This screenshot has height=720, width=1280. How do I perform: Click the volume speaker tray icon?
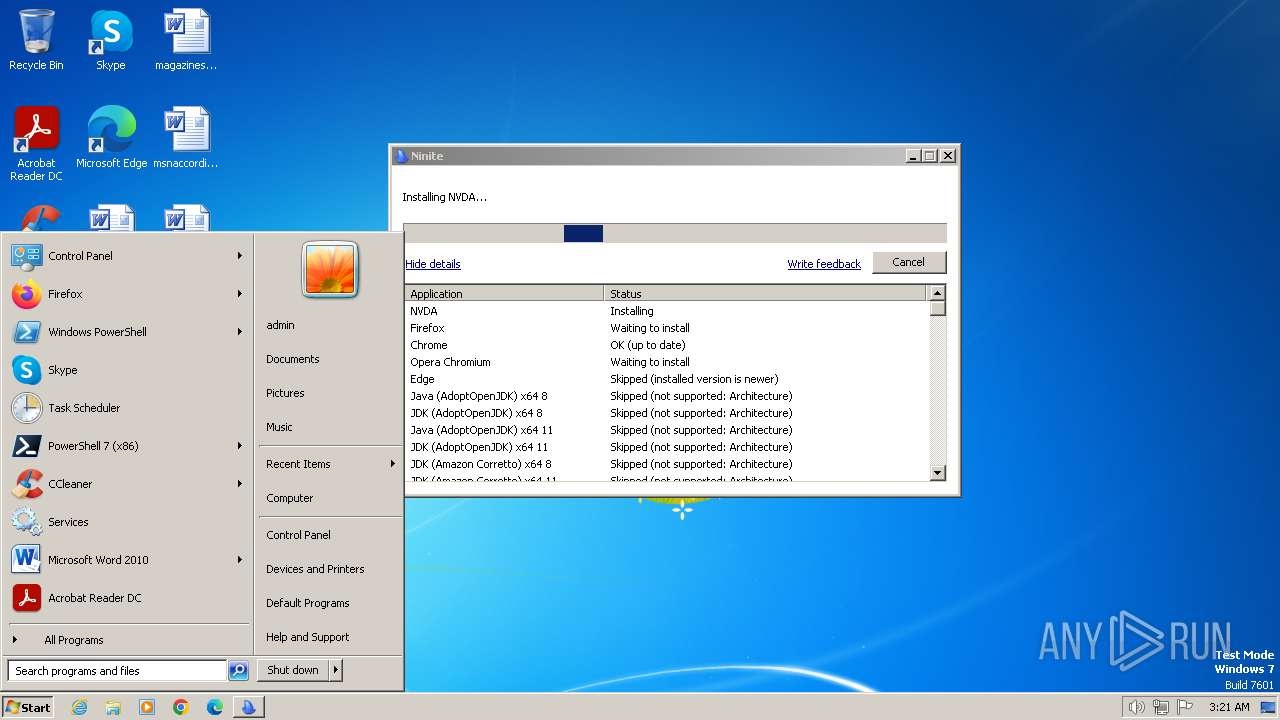tap(1136, 707)
